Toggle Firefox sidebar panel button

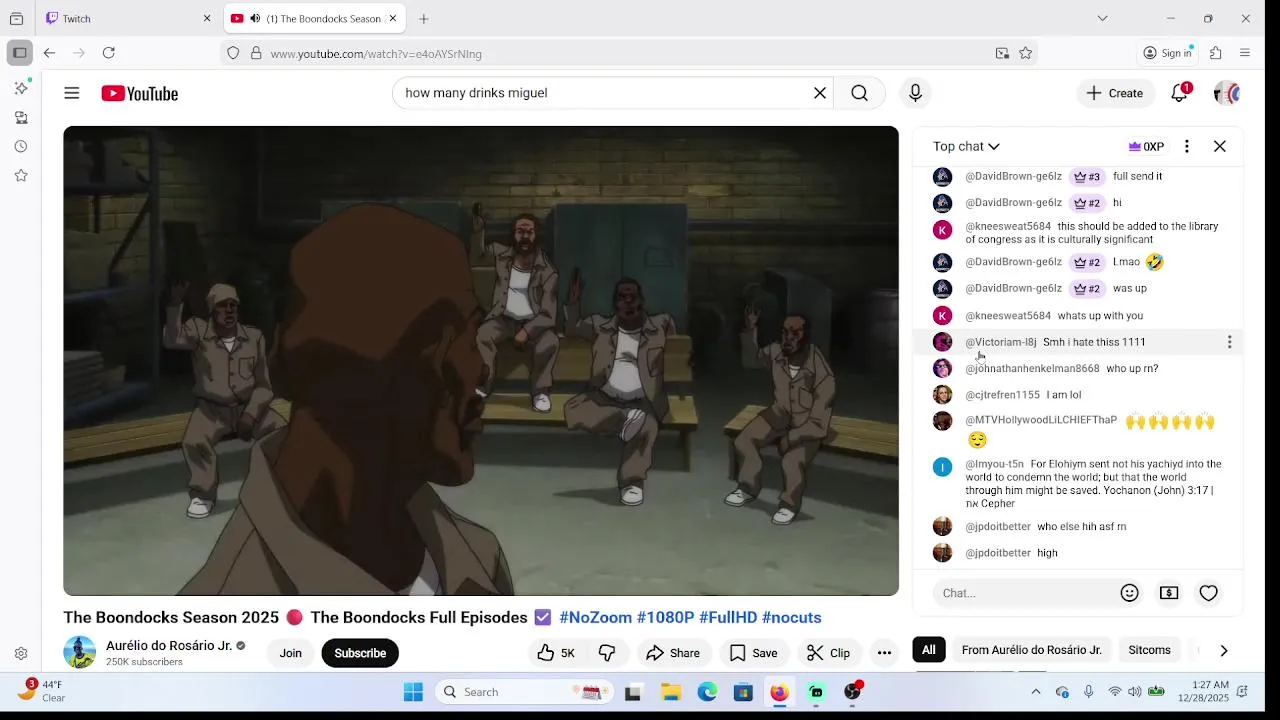[20, 53]
